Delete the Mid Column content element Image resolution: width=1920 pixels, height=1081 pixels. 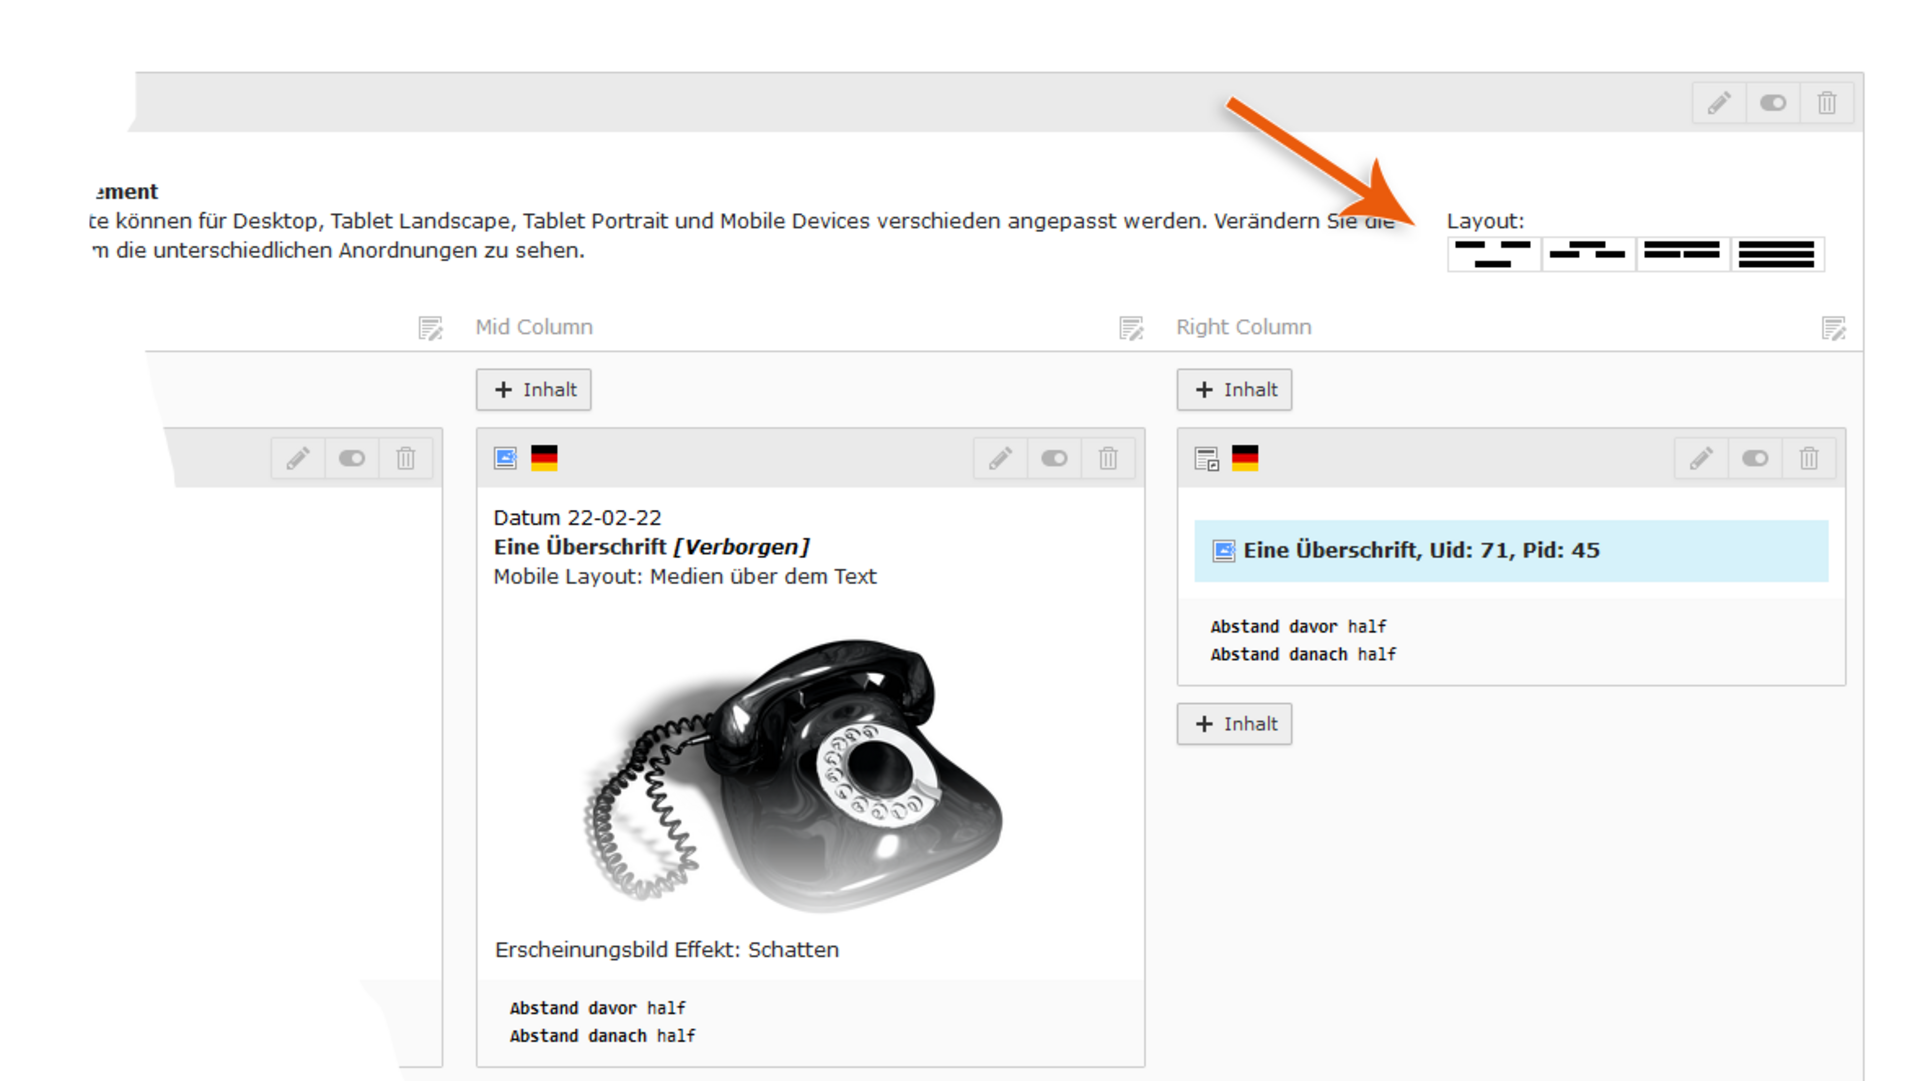click(1108, 458)
